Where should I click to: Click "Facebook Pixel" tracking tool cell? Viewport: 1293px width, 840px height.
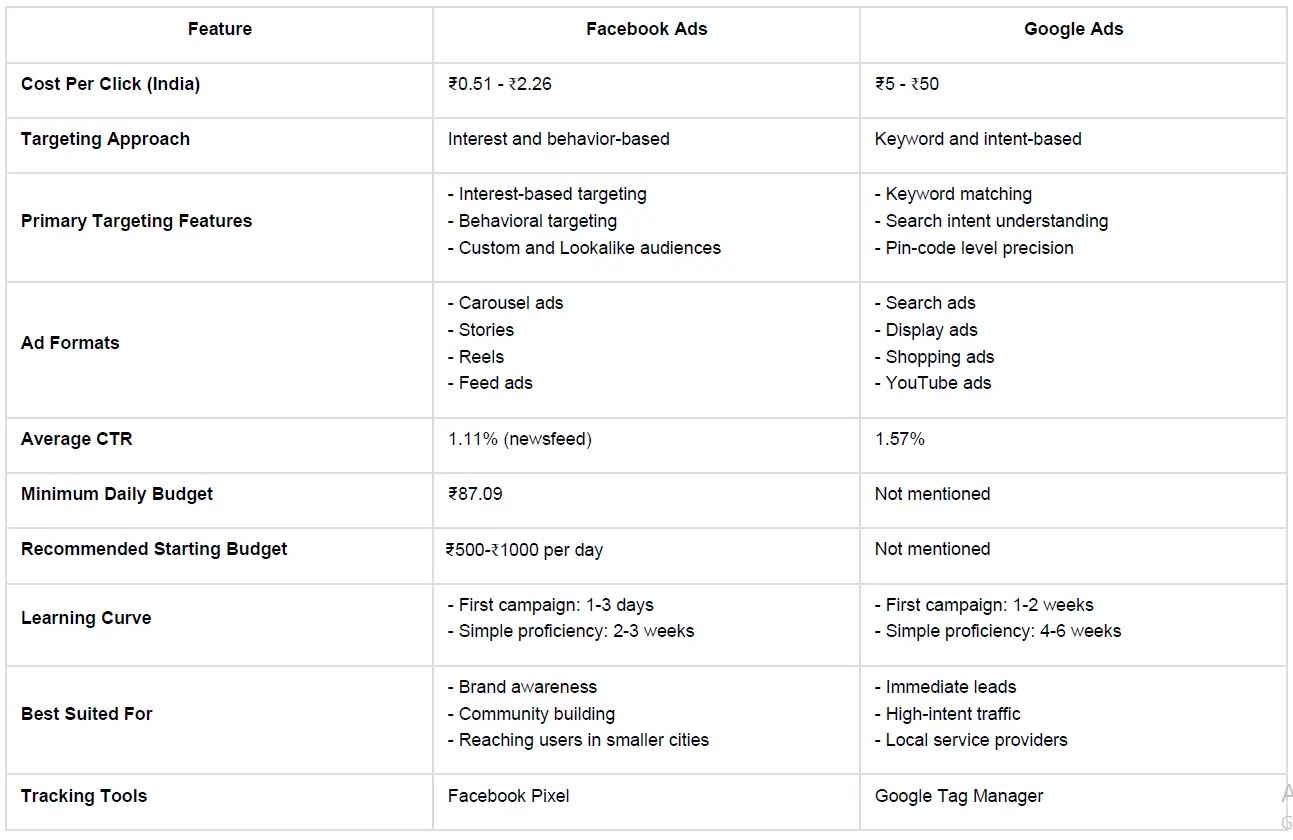[509, 797]
